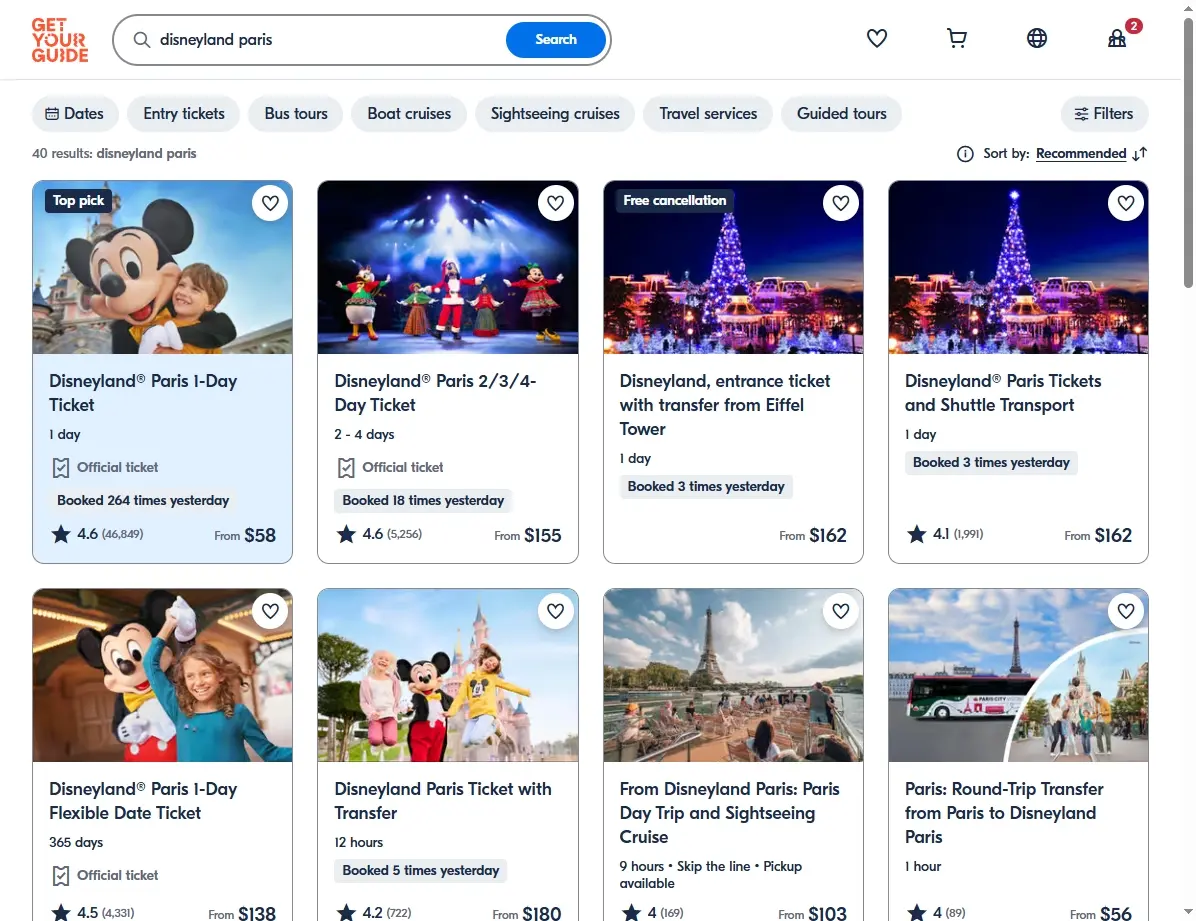Click 'Booked 264 times yesterday' label
This screenshot has width=1196, height=921.
point(143,501)
